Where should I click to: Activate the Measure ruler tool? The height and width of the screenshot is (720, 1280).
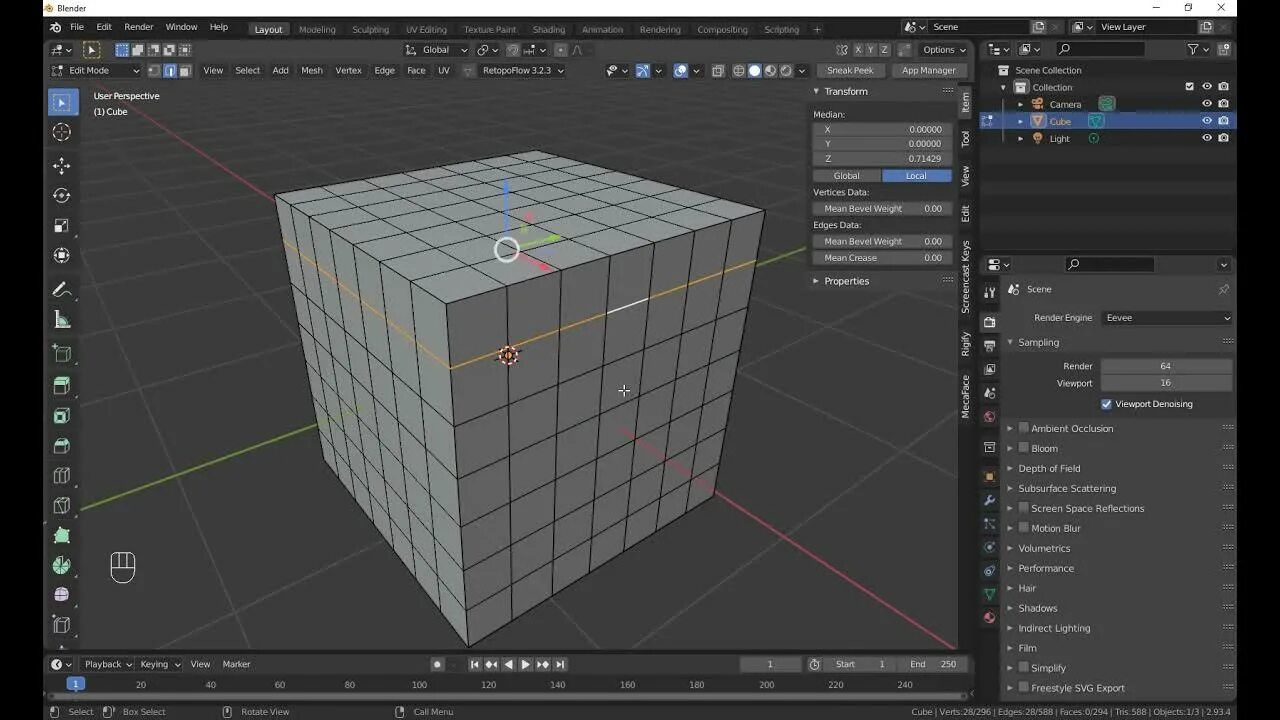pos(62,320)
